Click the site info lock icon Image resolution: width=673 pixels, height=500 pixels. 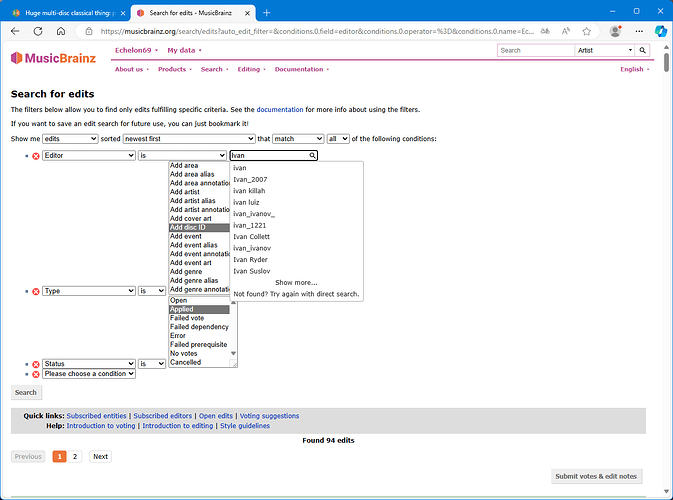tap(89, 31)
